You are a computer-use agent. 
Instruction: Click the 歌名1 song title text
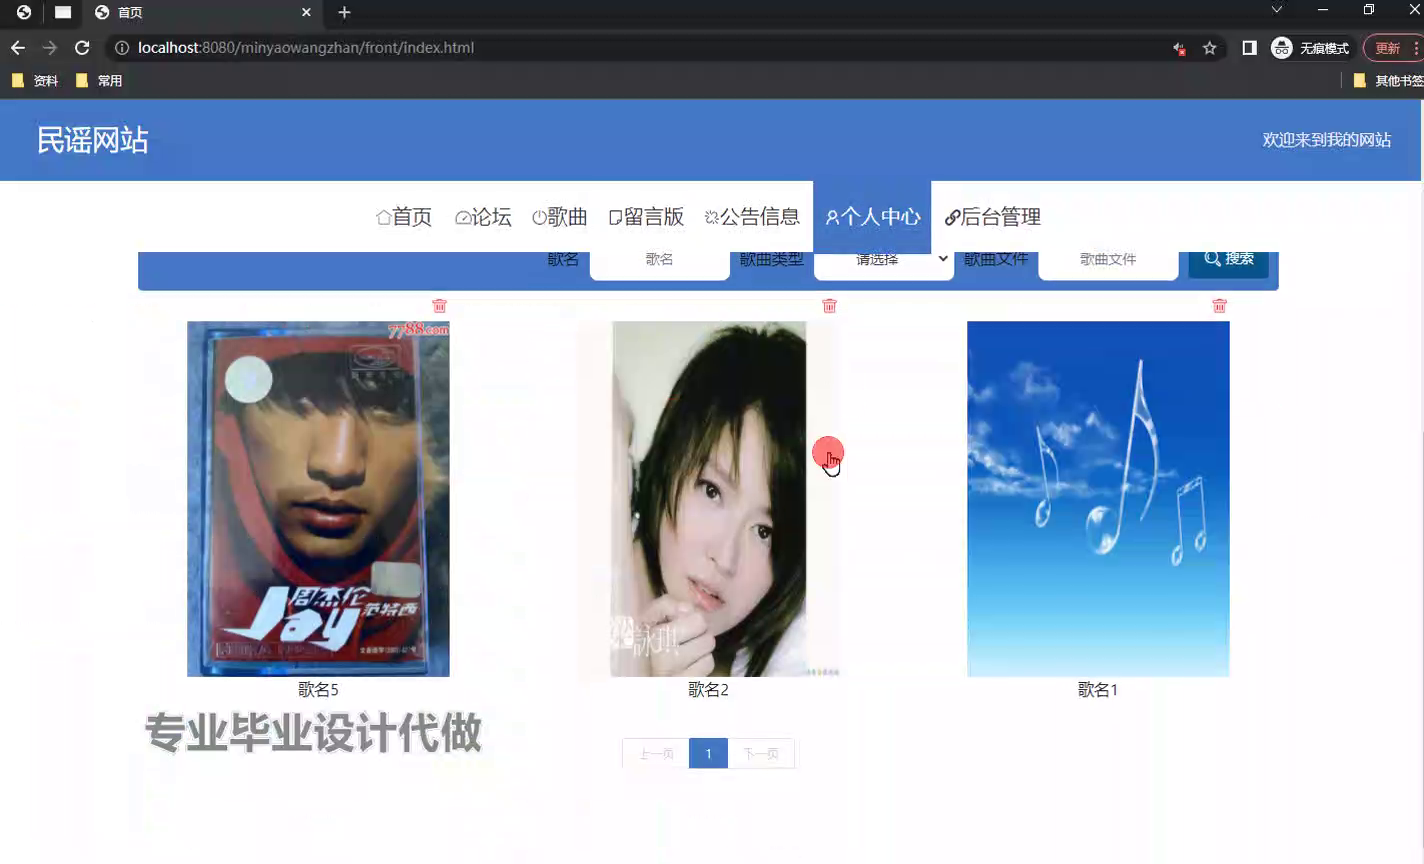(x=1098, y=690)
